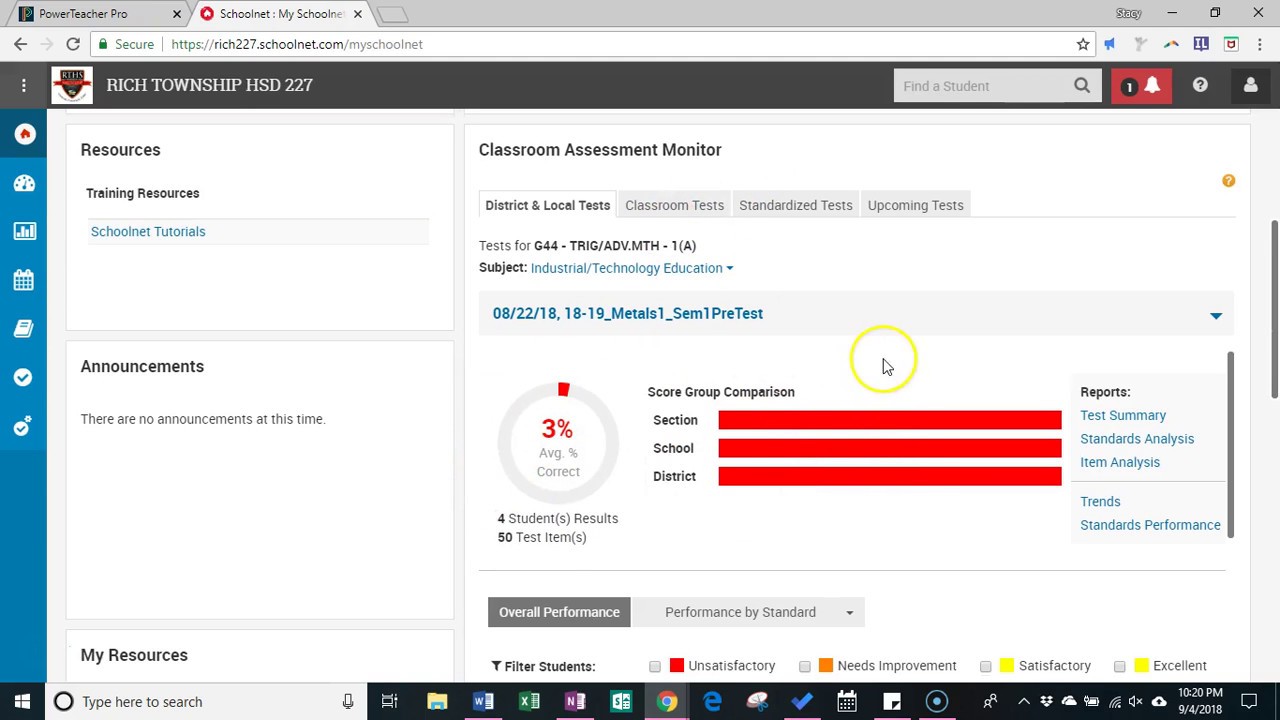The height and width of the screenshot is (720, 1280).
Task: Open the Industrial/Technology Education subject dropdown
Action: point(632,268)
